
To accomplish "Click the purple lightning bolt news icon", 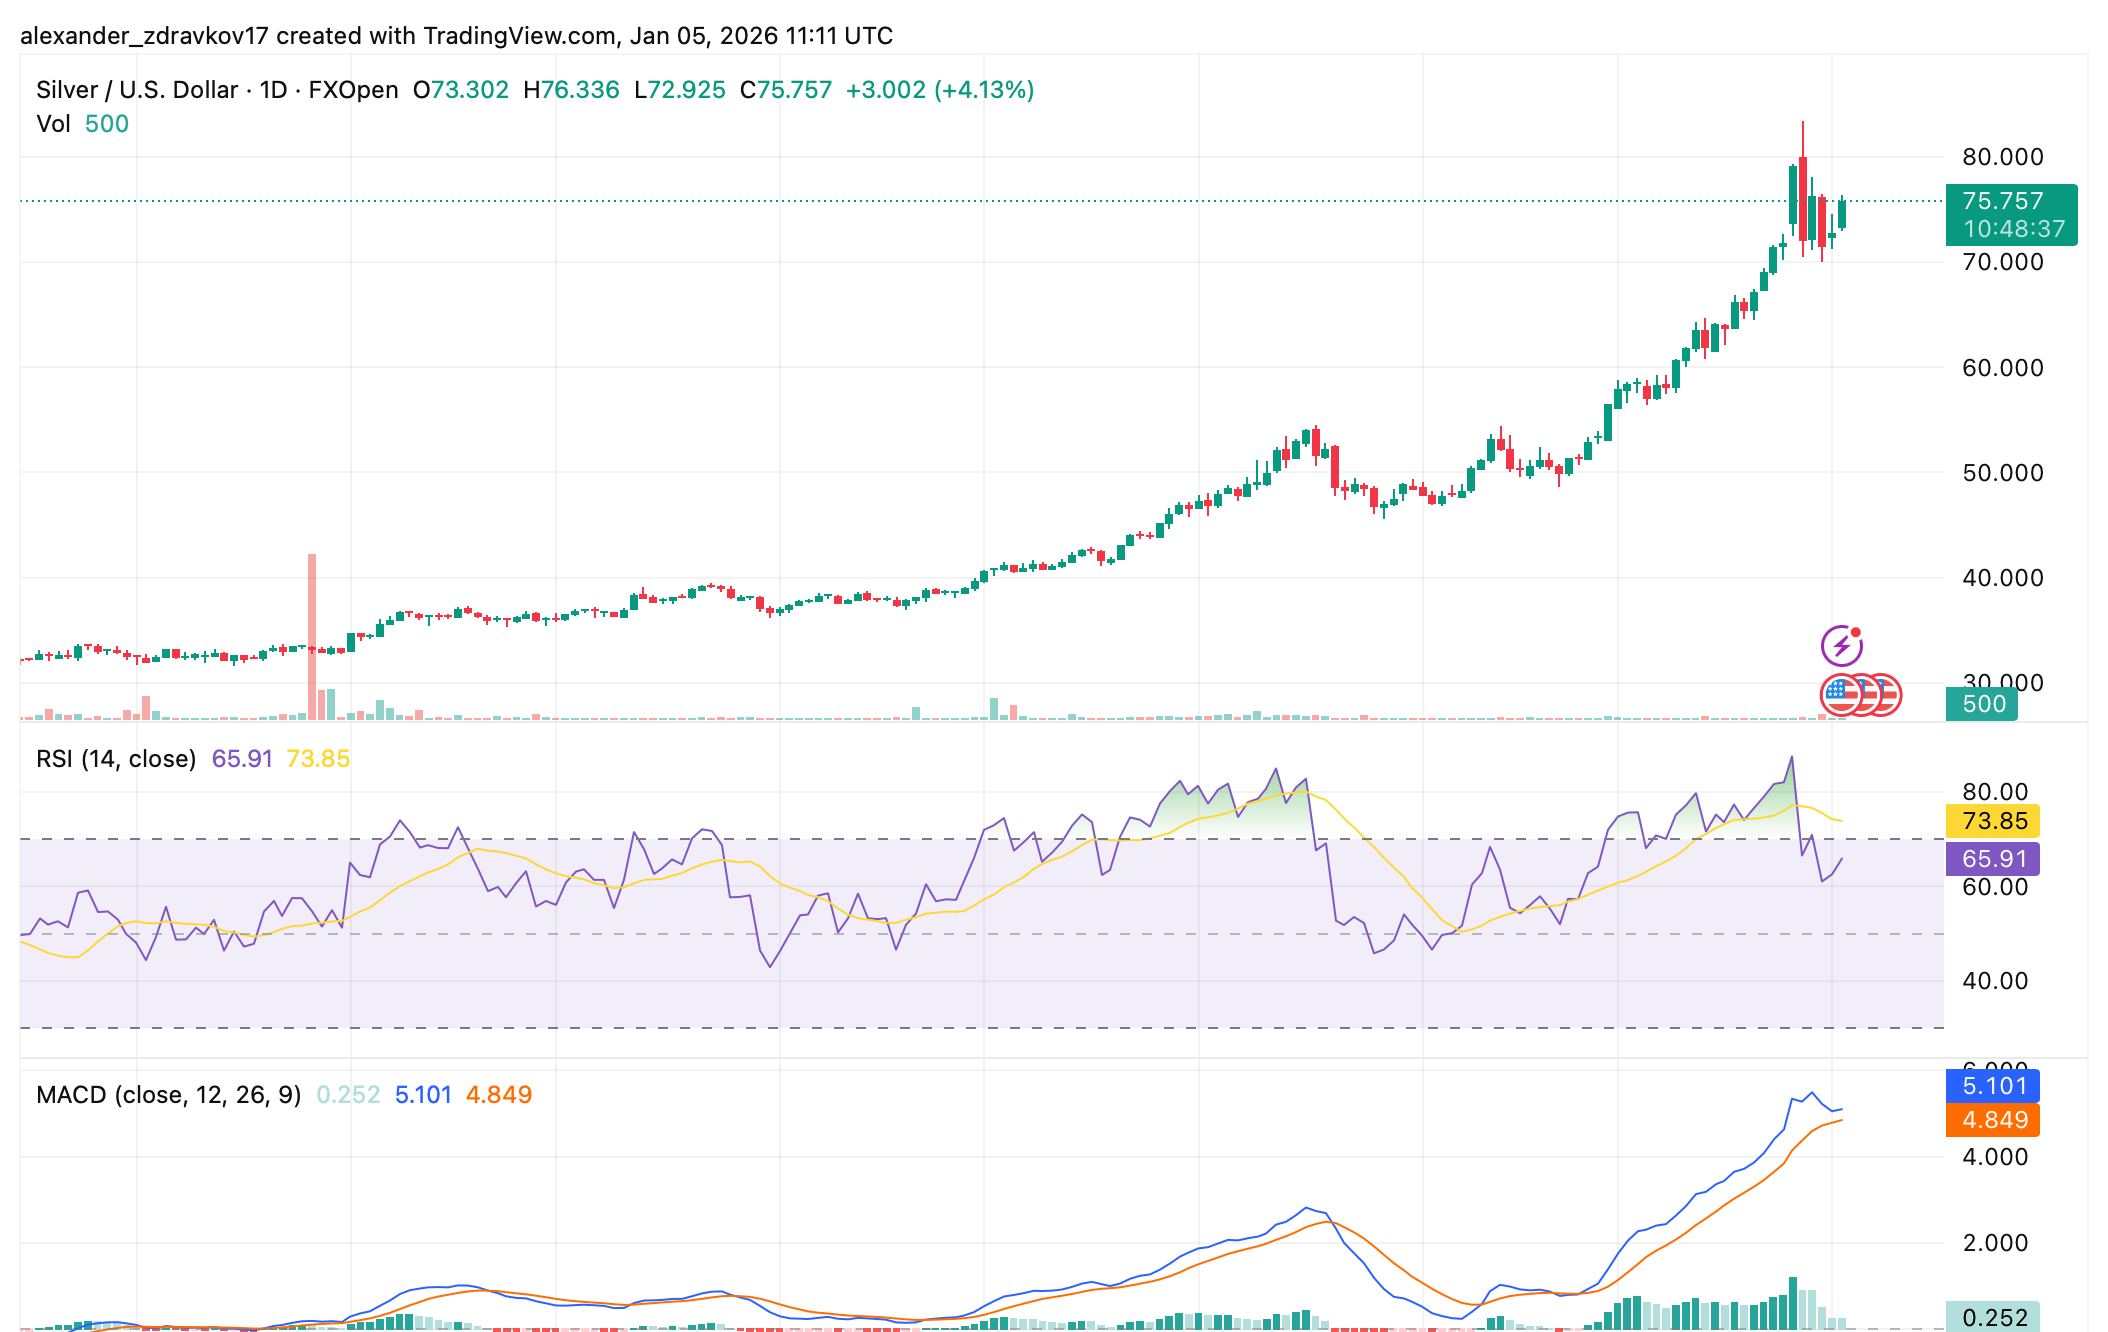I will point(1841,646).
